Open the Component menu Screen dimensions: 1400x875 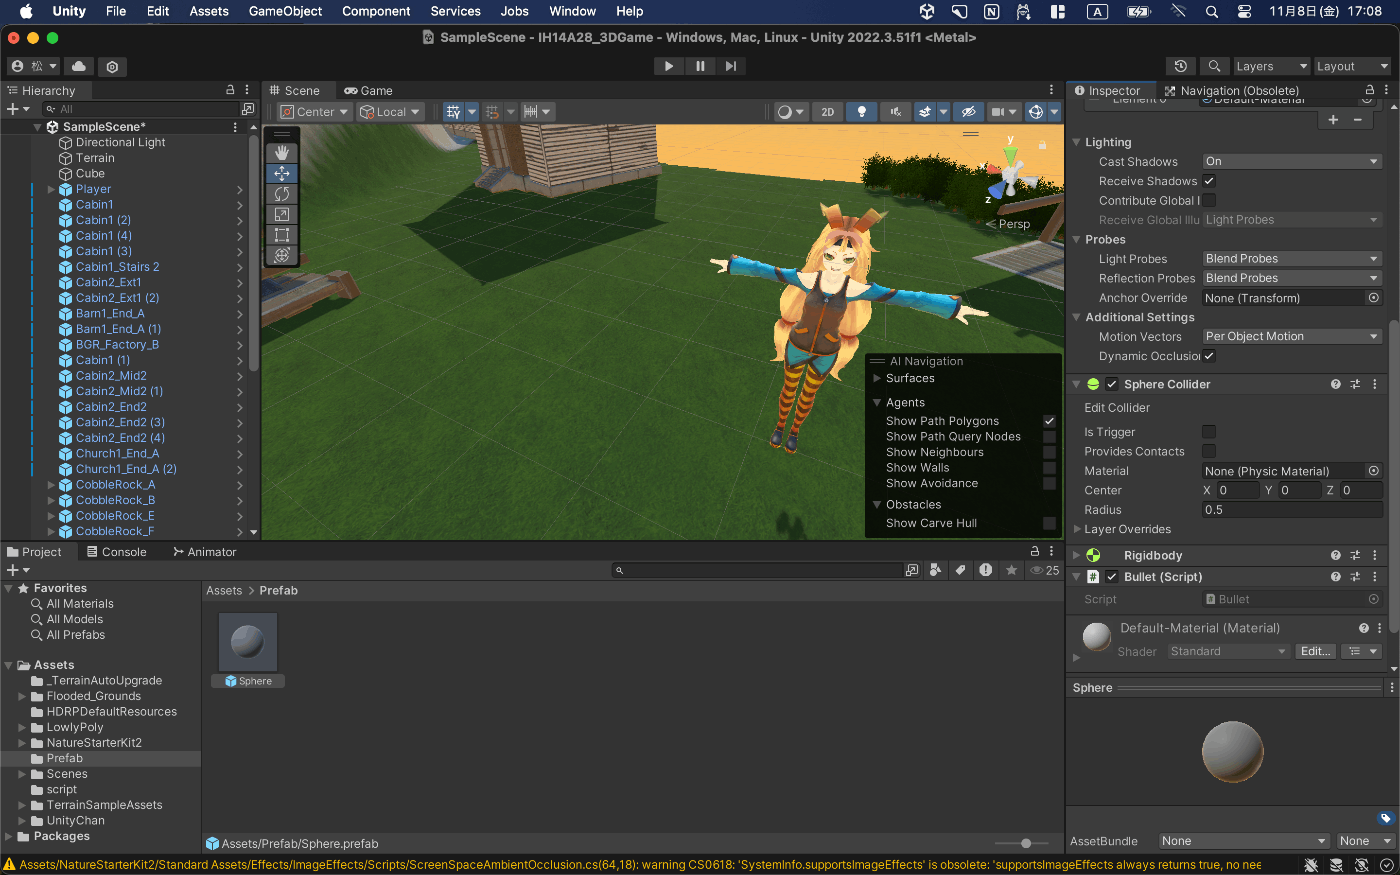tap(376, 11)
